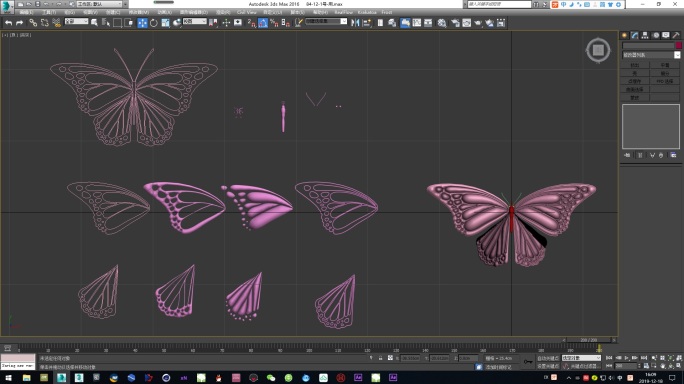Toggle the Percent Snap button
This screenshot has width=684, height=384.
(x=274, y=23)
